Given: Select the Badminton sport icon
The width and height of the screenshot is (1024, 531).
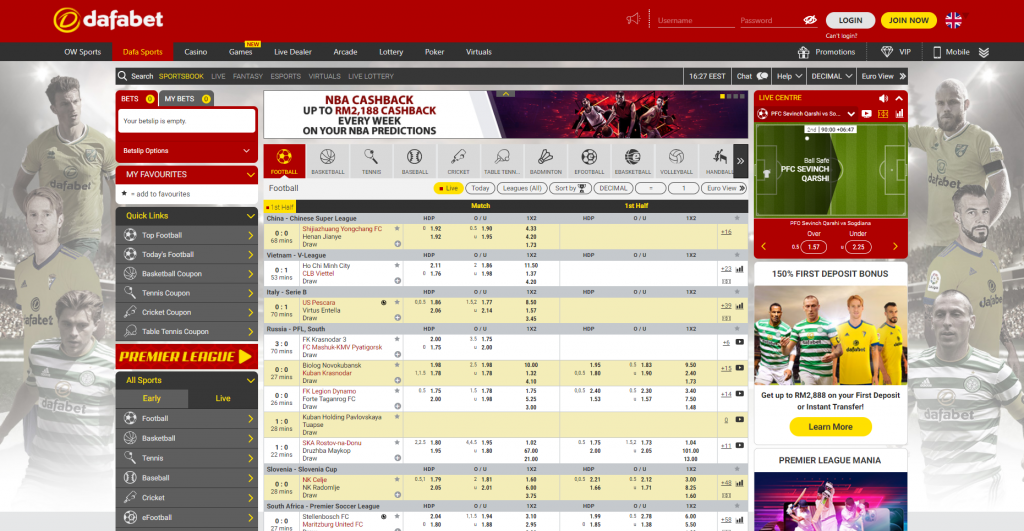Looking at the screenshot, I should click(545, 161).
